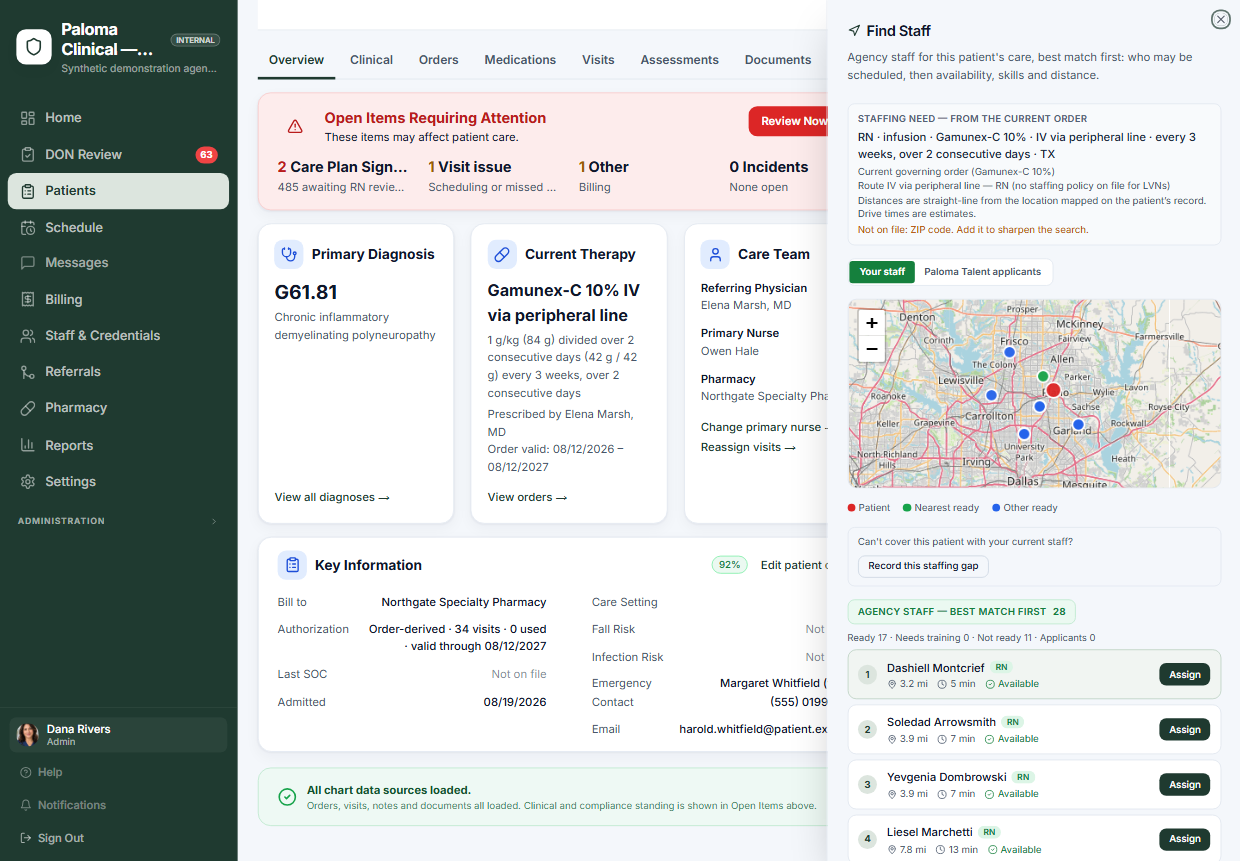
Task: Assign Liesel Marchetti
Action: point(1184,839)
